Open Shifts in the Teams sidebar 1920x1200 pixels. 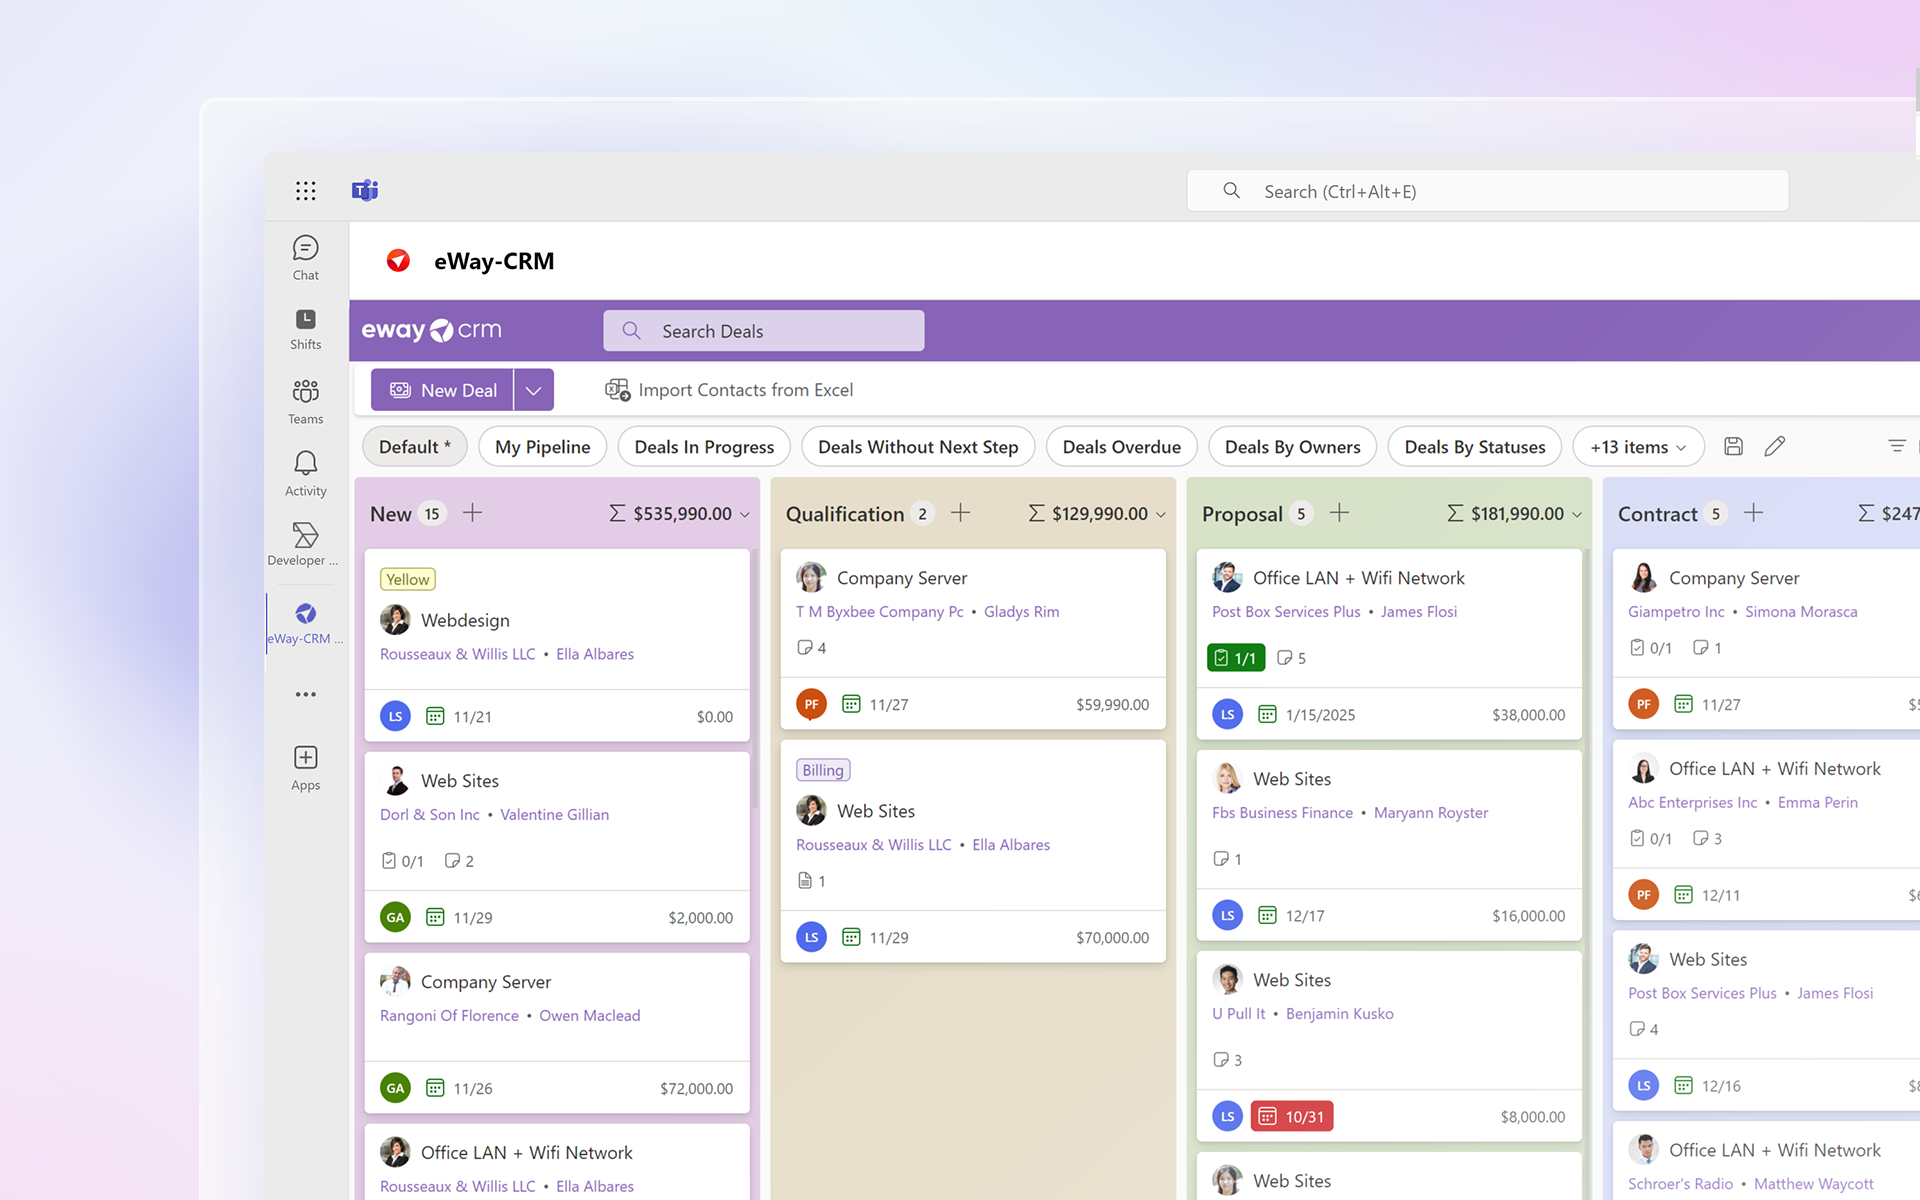(306, 329)
